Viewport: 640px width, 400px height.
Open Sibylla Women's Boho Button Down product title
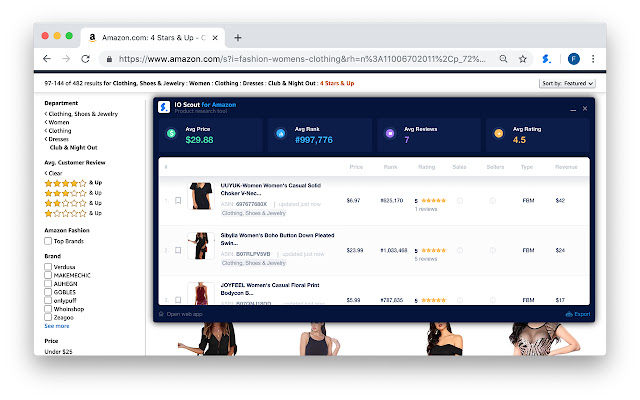tap(277, 239)
